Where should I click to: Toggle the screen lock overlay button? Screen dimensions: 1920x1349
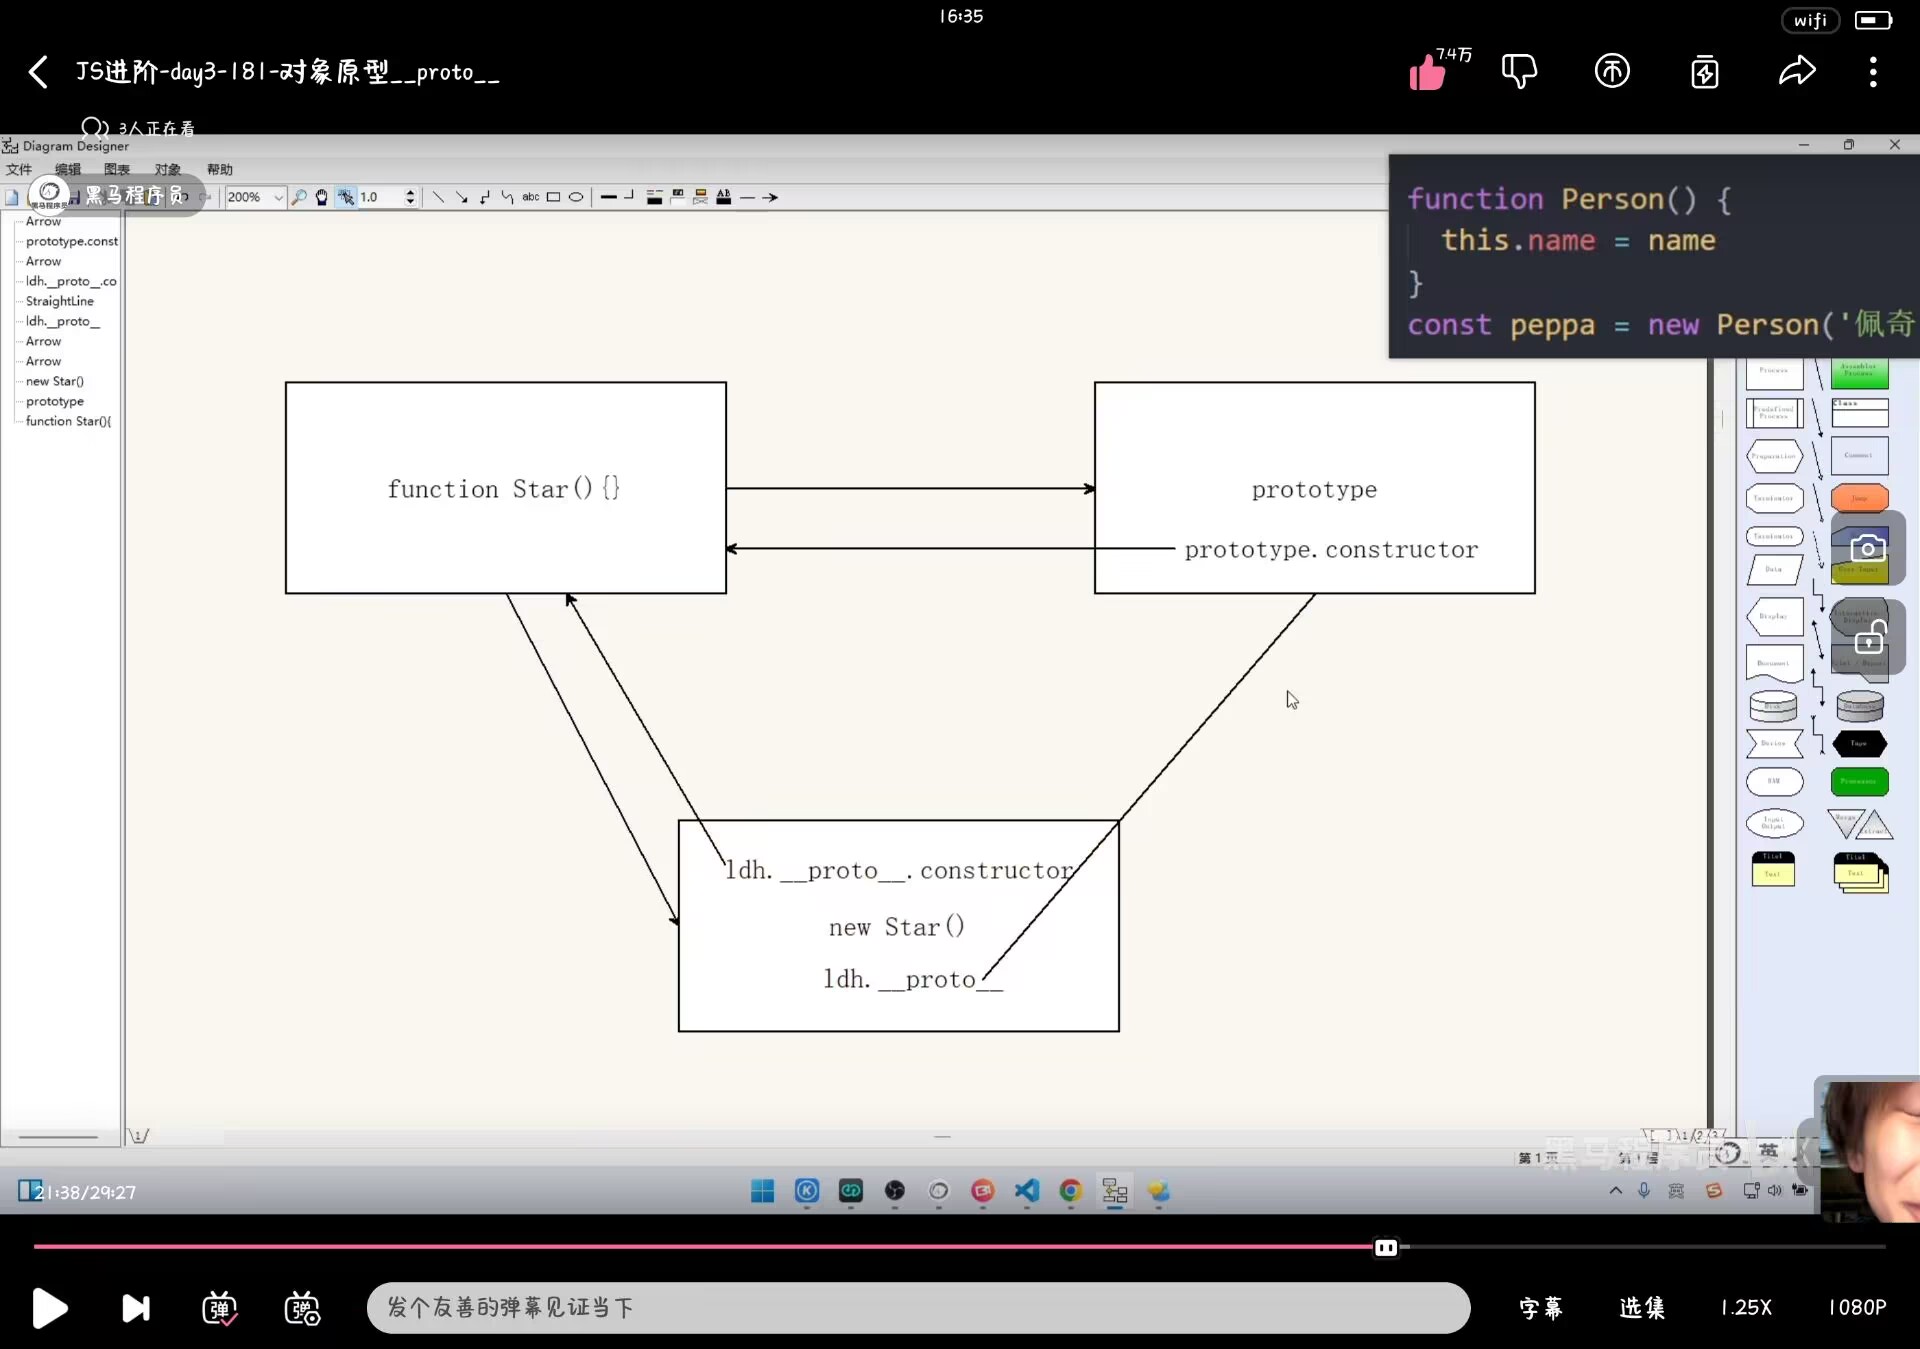pos(1868,636)
